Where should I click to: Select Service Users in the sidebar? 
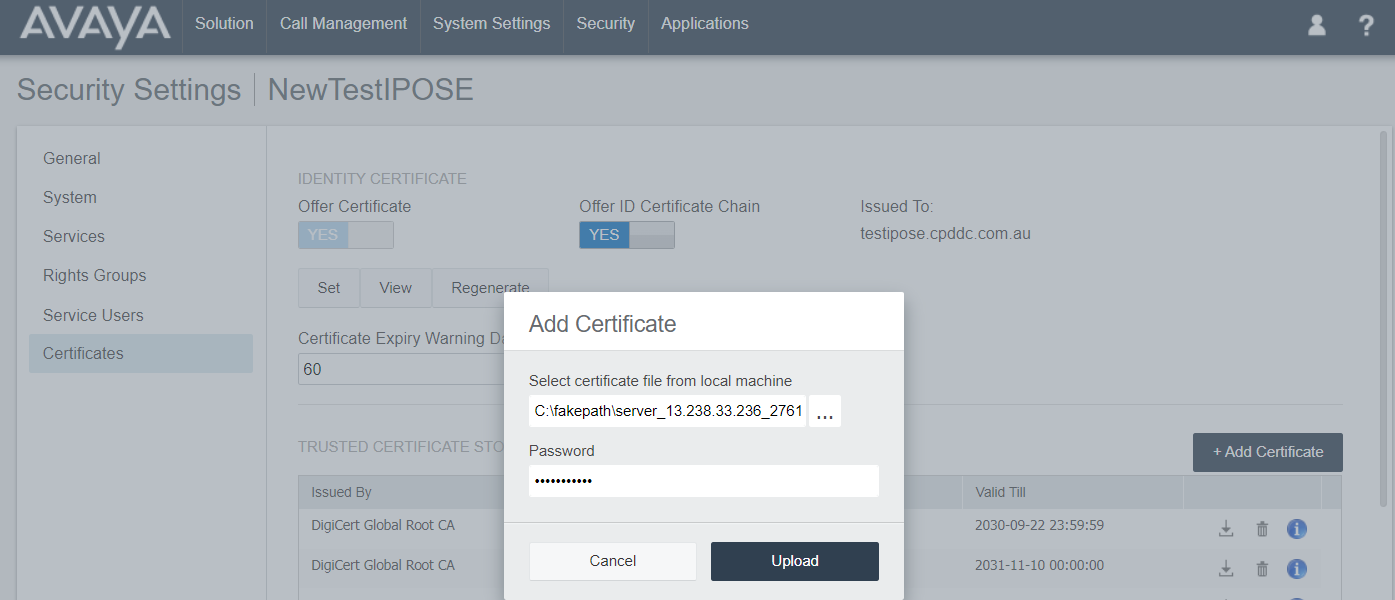(x=140, y=315)
